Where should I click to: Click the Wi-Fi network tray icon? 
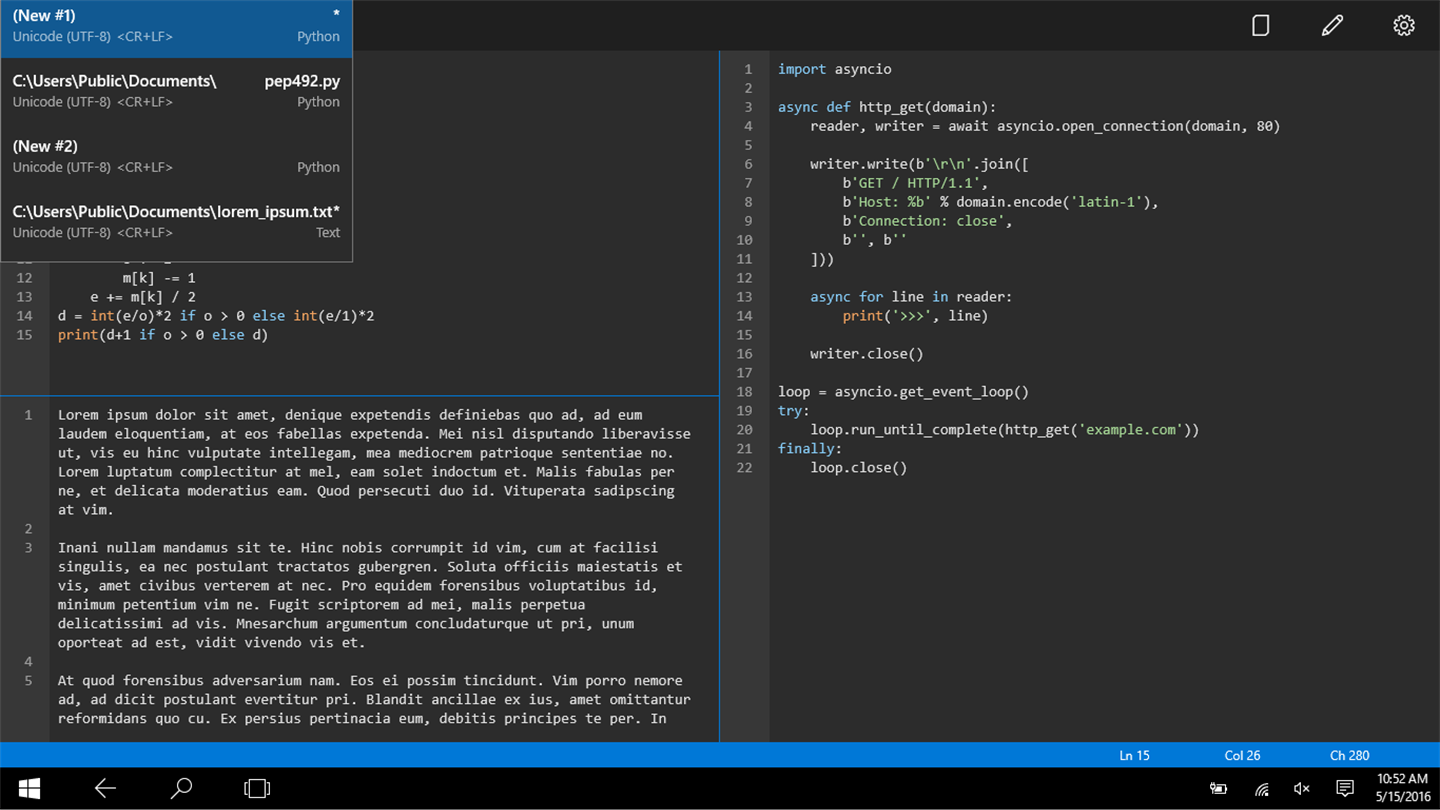1262,789
